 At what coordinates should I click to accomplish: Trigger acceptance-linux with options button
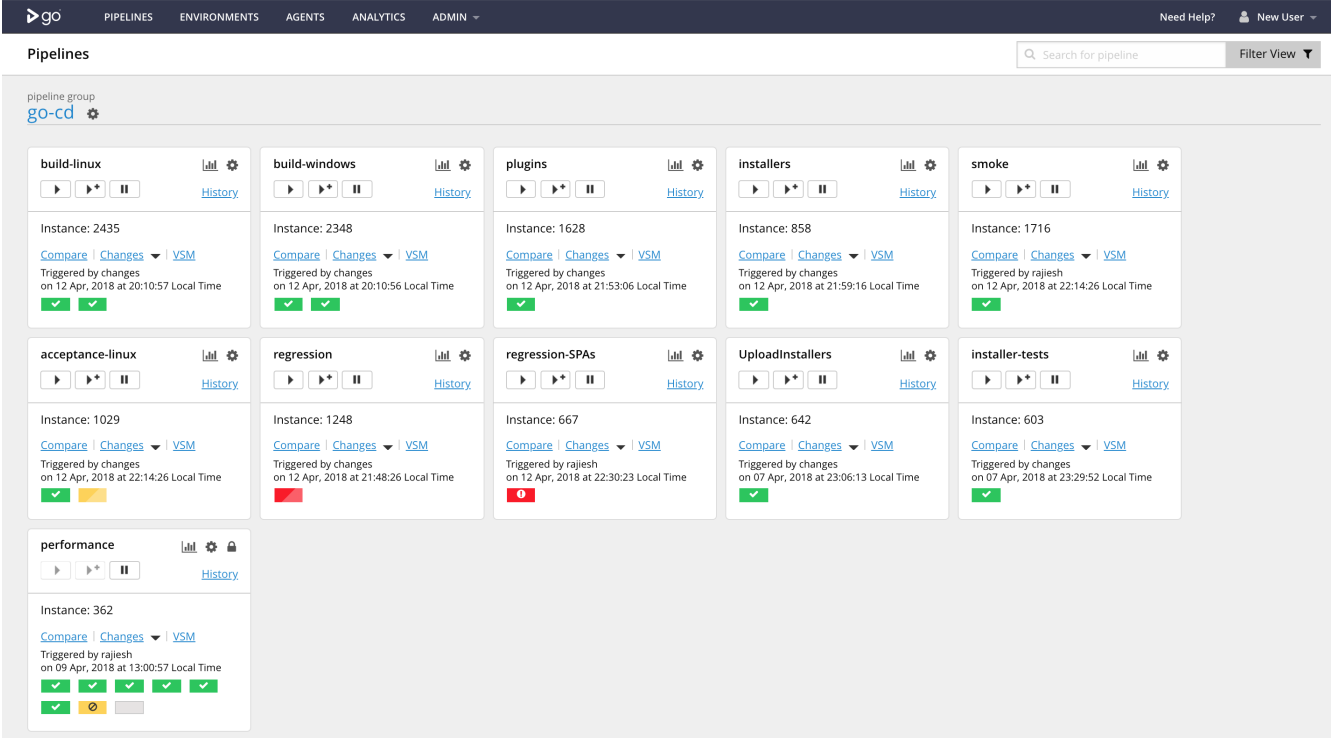click(x=90, y=380)
